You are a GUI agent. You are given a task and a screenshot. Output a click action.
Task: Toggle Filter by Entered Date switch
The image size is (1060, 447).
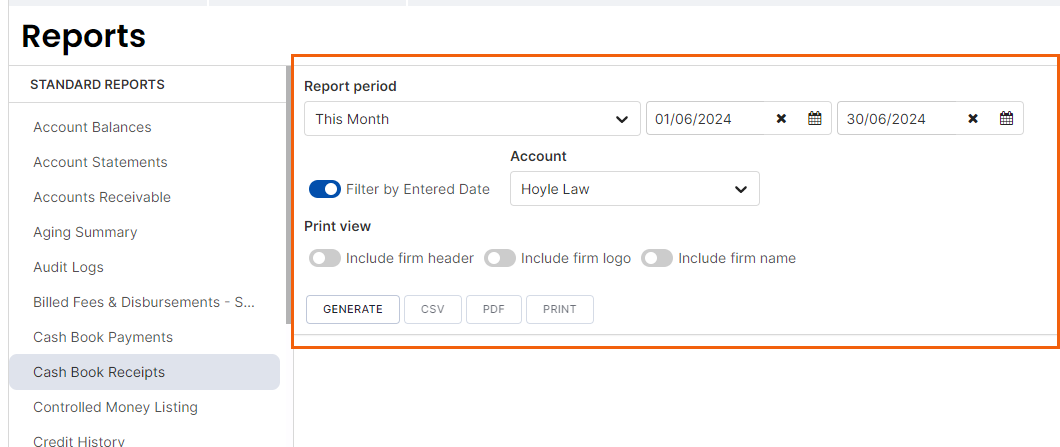(x=324, y=189)
